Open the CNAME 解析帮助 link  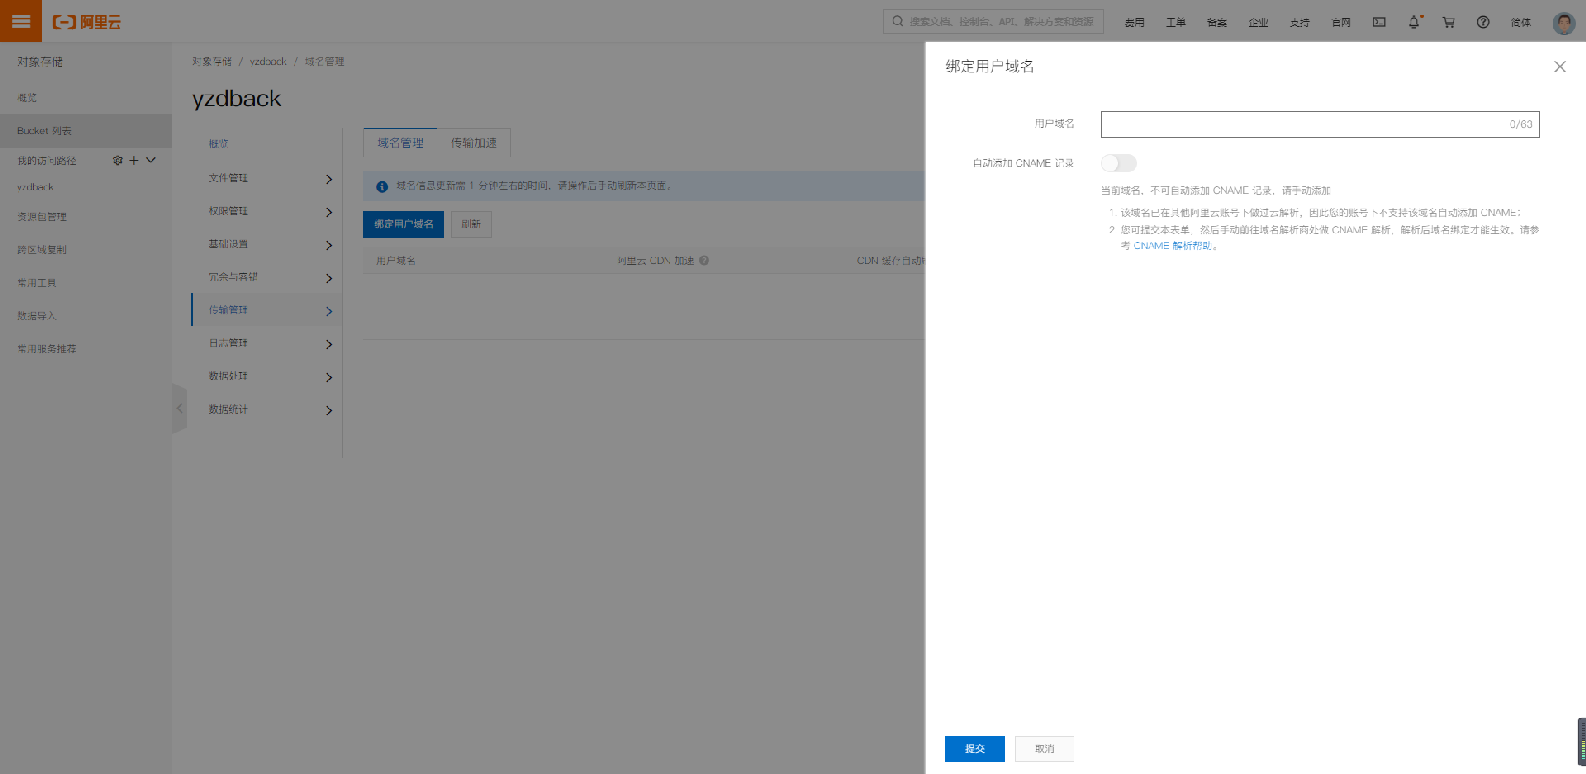pos(1174,246)
